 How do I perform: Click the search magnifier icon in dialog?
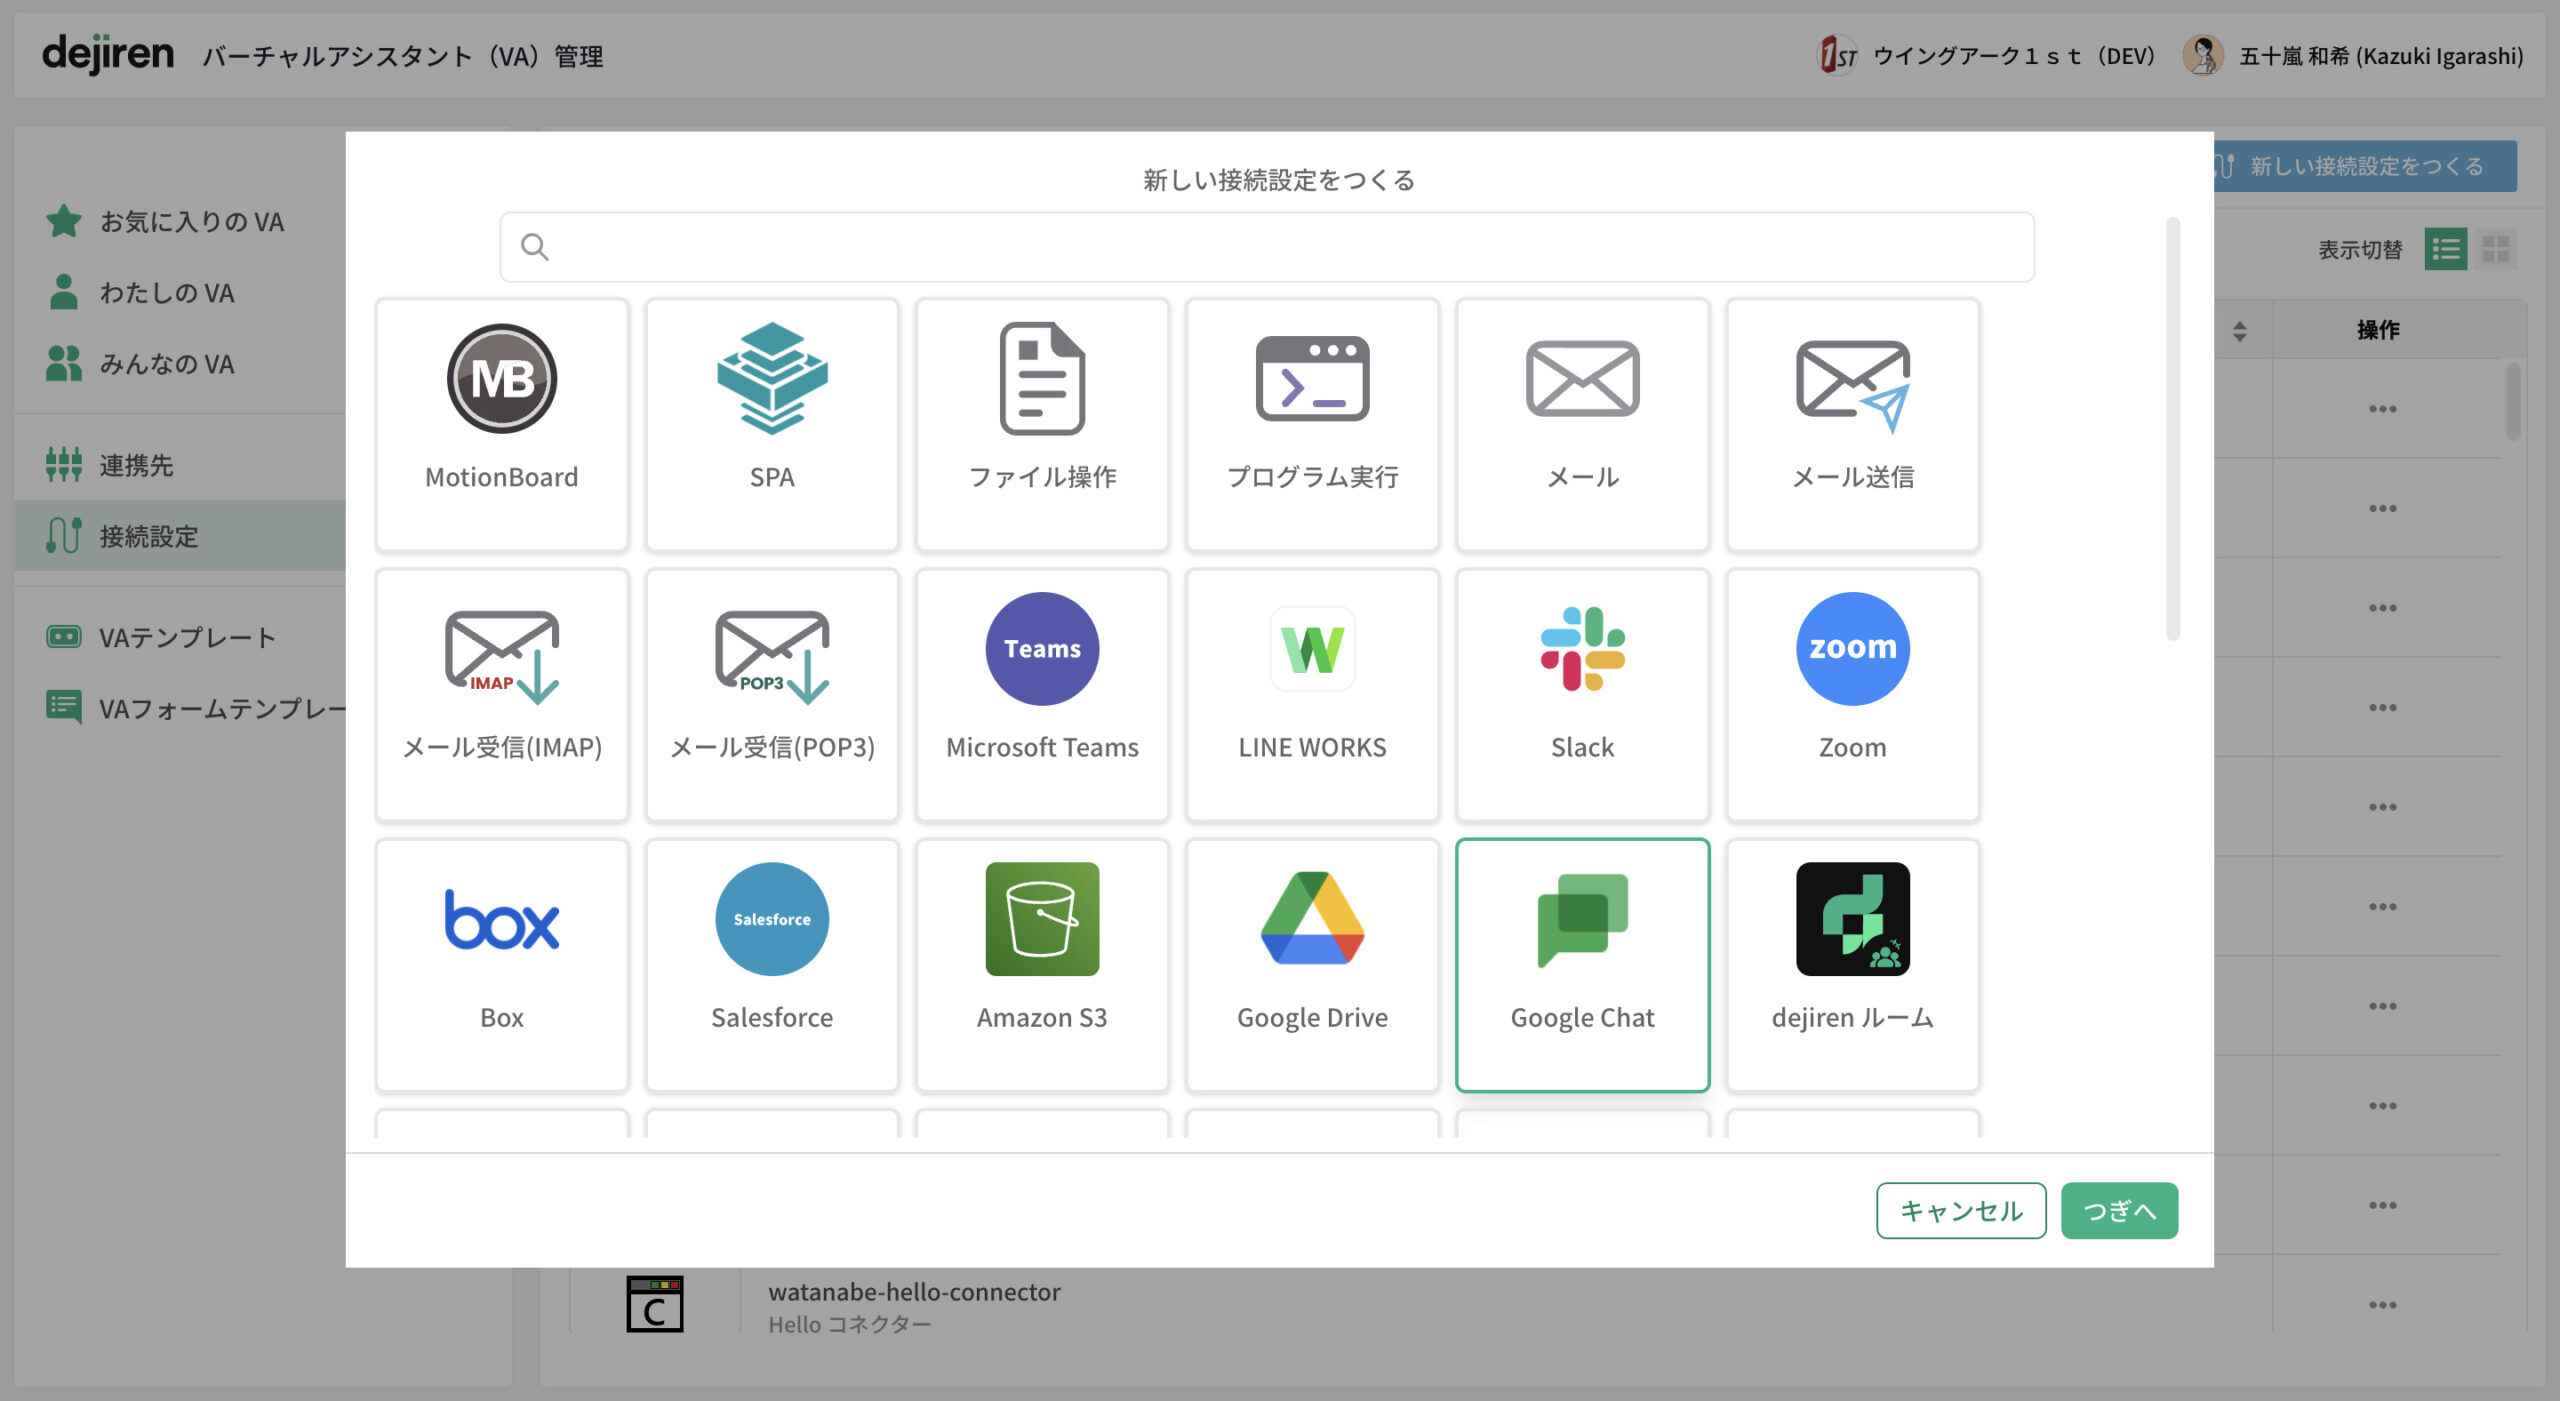coord(535,247)
